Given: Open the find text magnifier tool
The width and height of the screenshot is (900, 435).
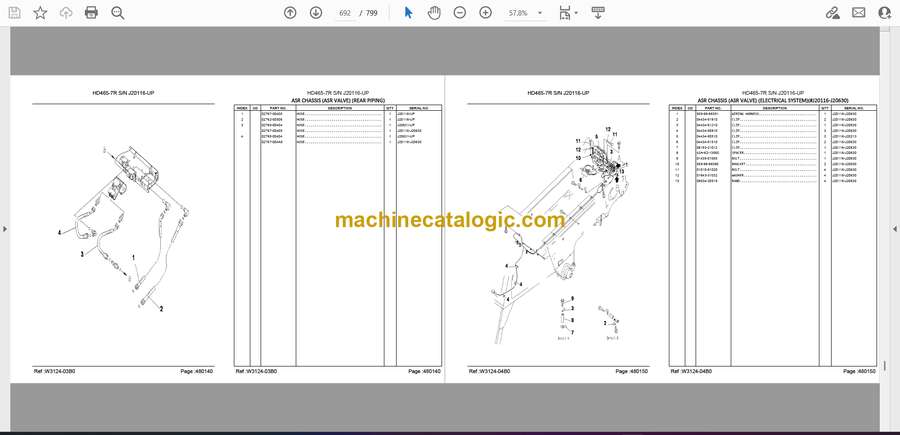Looking at the screenshot, I should pyautogui.click(x=118, y=13).
